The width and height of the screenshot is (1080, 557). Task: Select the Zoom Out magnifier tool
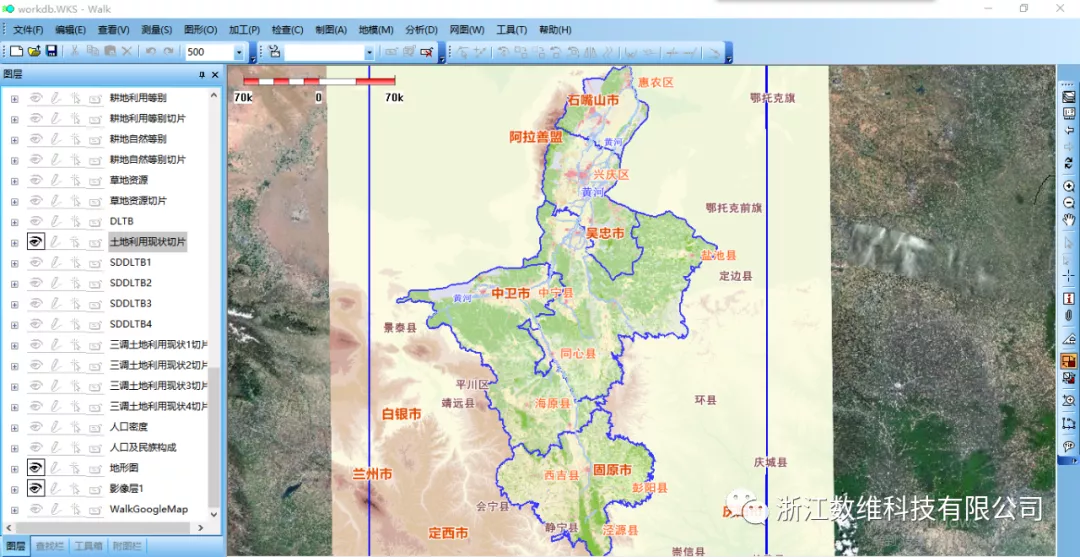pos(1069,203)
